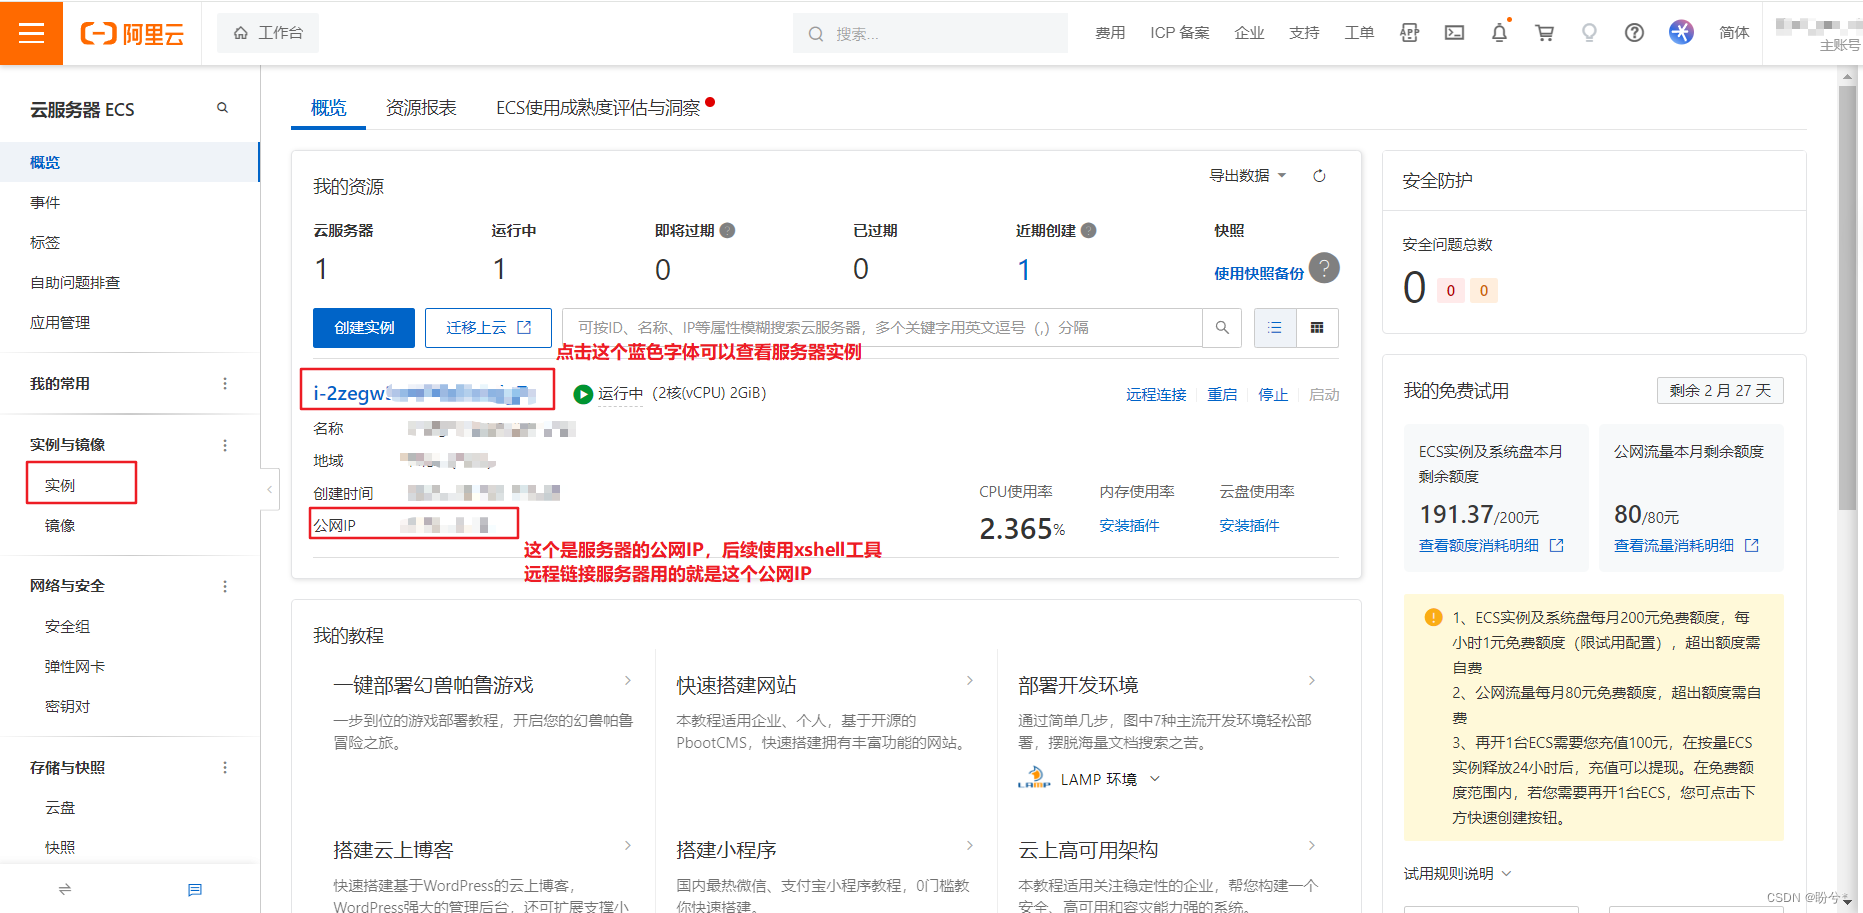Click 停止 for the instance
The width and height of the screenshot is (1863, 913).
point(1273,394)
